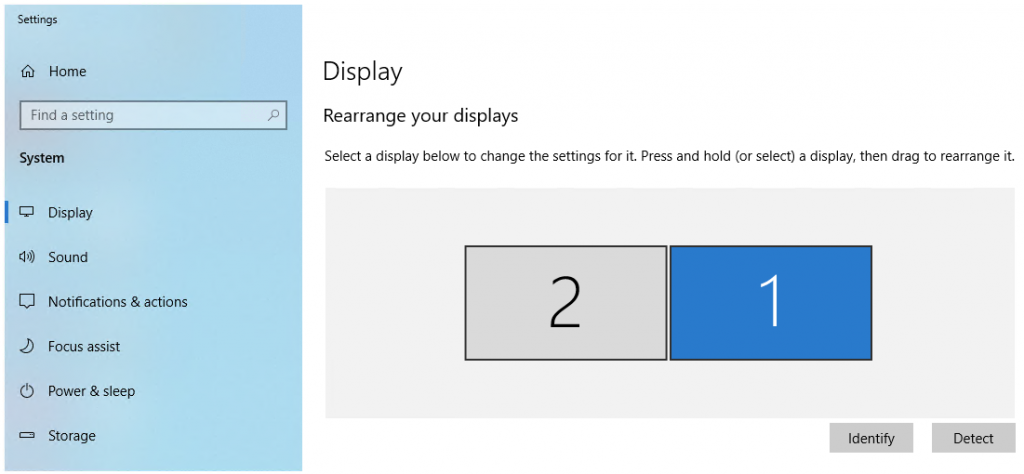Select display 2 in the arrangement
This screenshot has height=474, width=1024.
(566, 302)
